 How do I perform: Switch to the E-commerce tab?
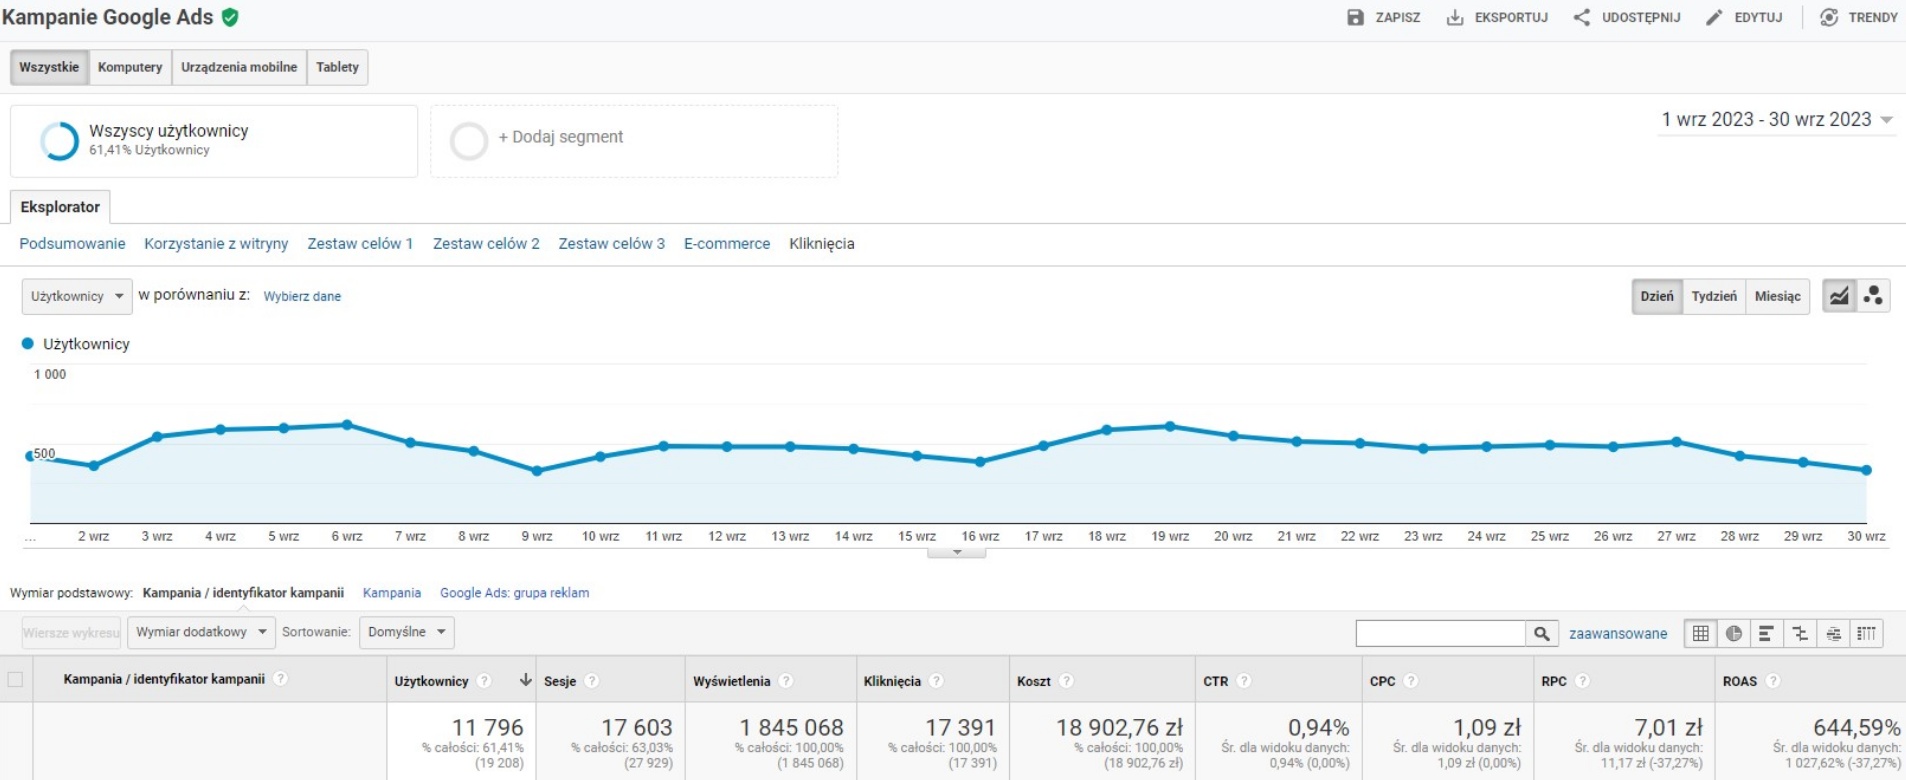tap(726, 244)
